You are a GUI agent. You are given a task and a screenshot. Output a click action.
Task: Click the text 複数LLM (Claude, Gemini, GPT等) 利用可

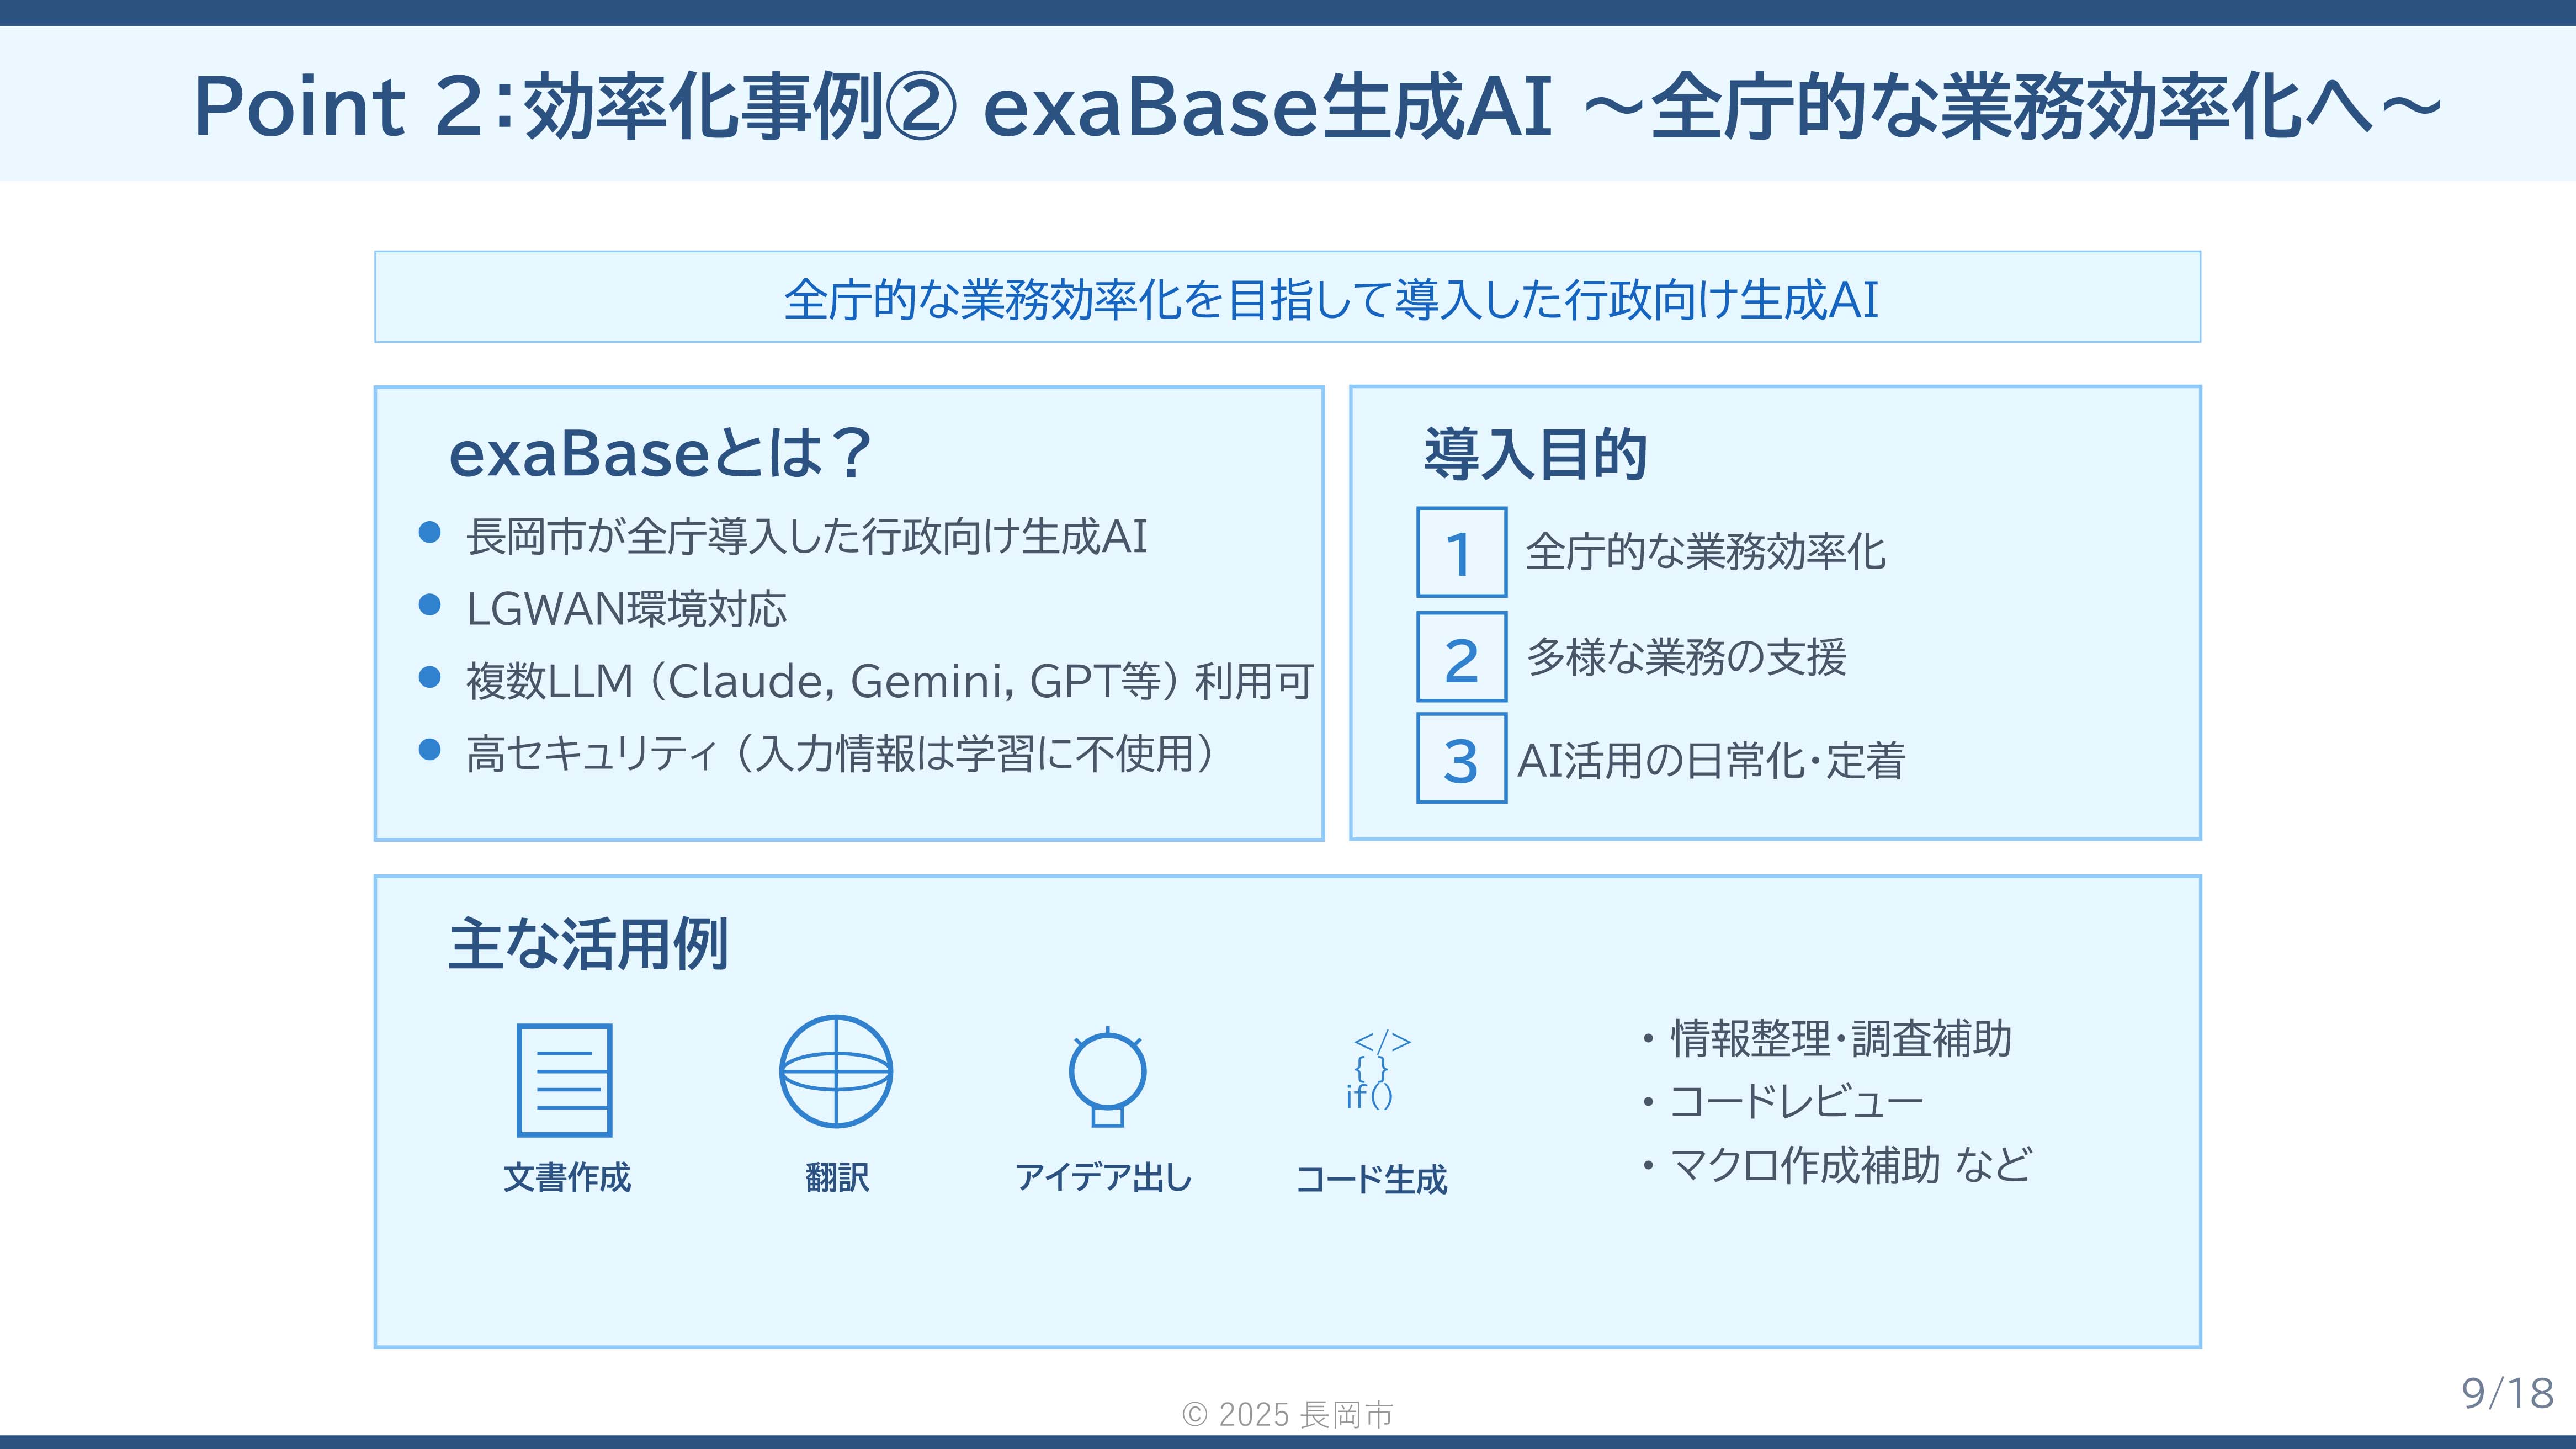tap(889, 681)
